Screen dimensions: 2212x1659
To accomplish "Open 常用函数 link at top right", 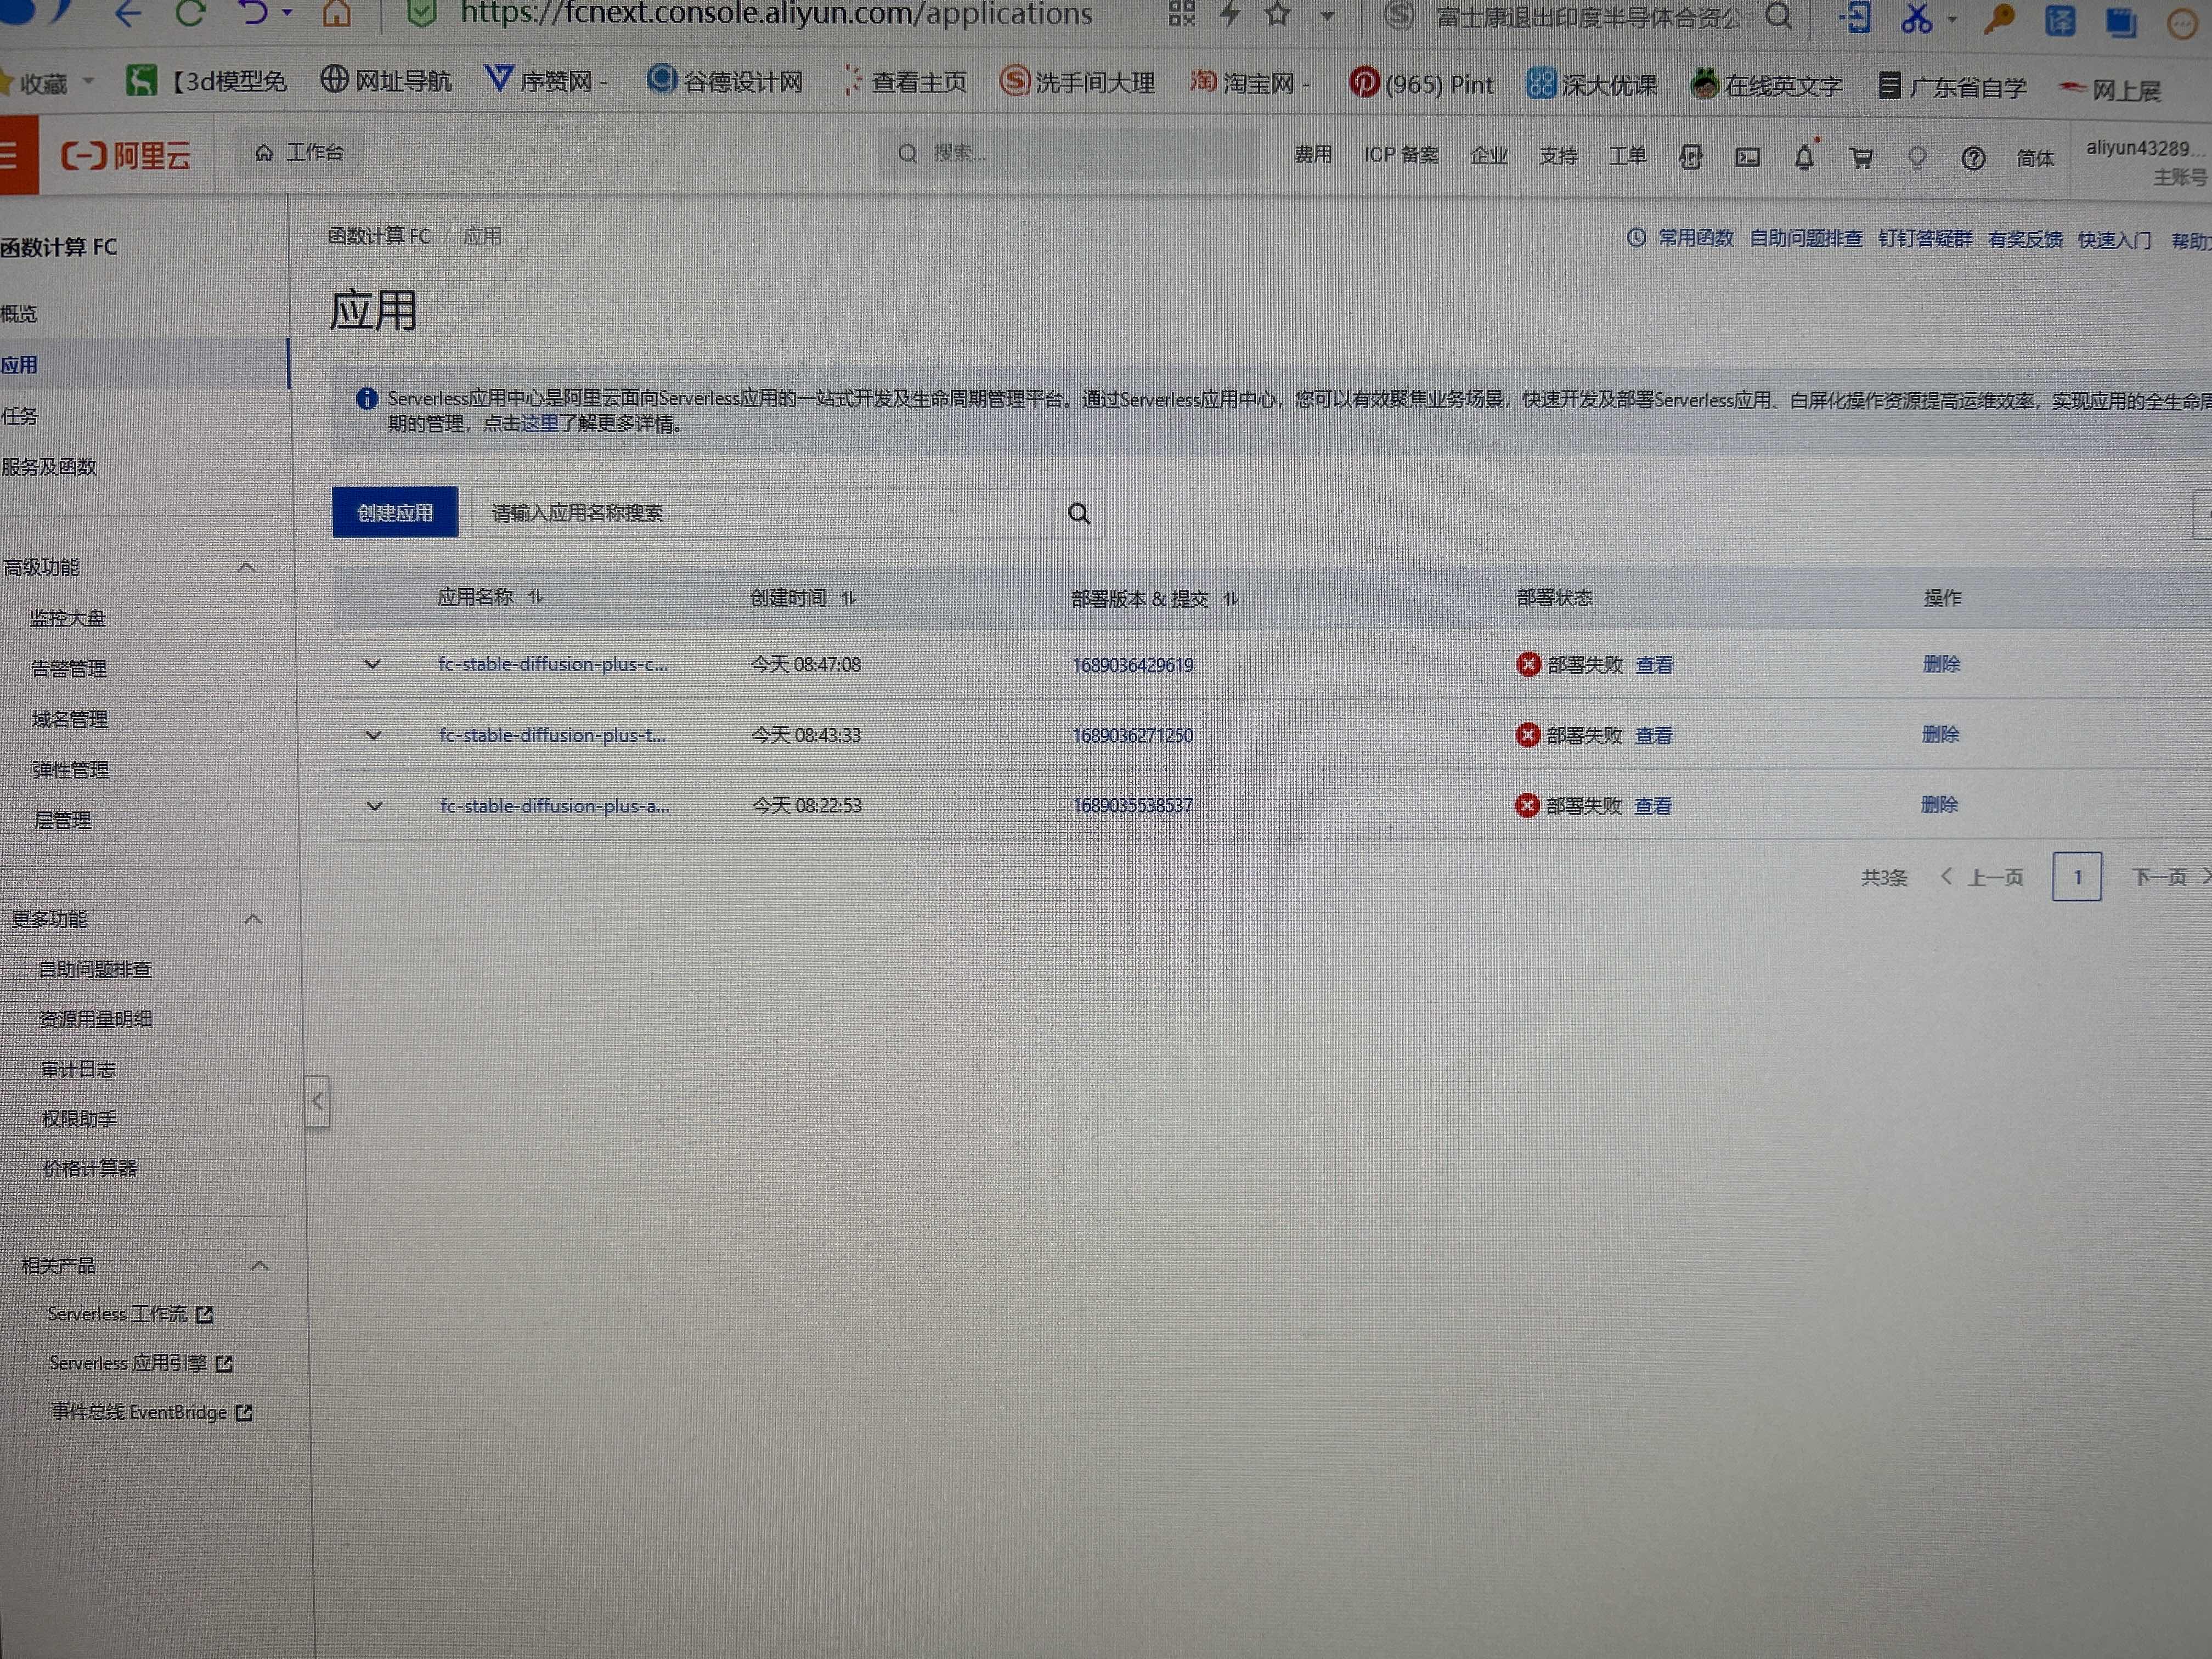I will [x=1696, y=238].
